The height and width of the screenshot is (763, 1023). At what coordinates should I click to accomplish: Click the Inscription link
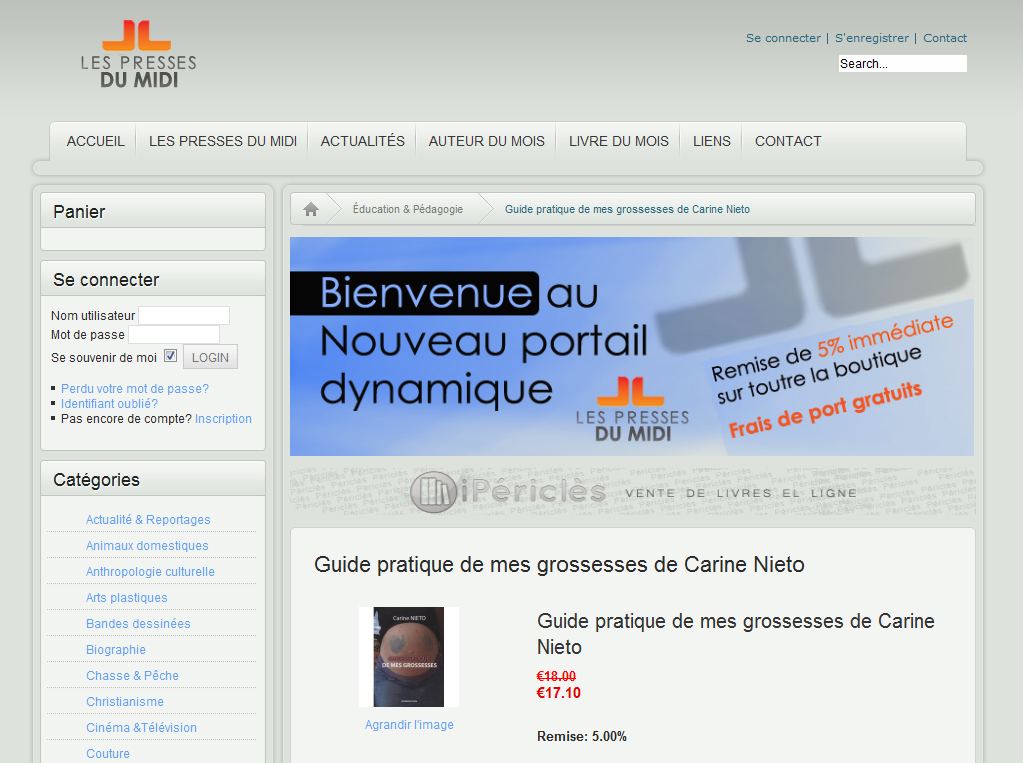tap(223, 419)
